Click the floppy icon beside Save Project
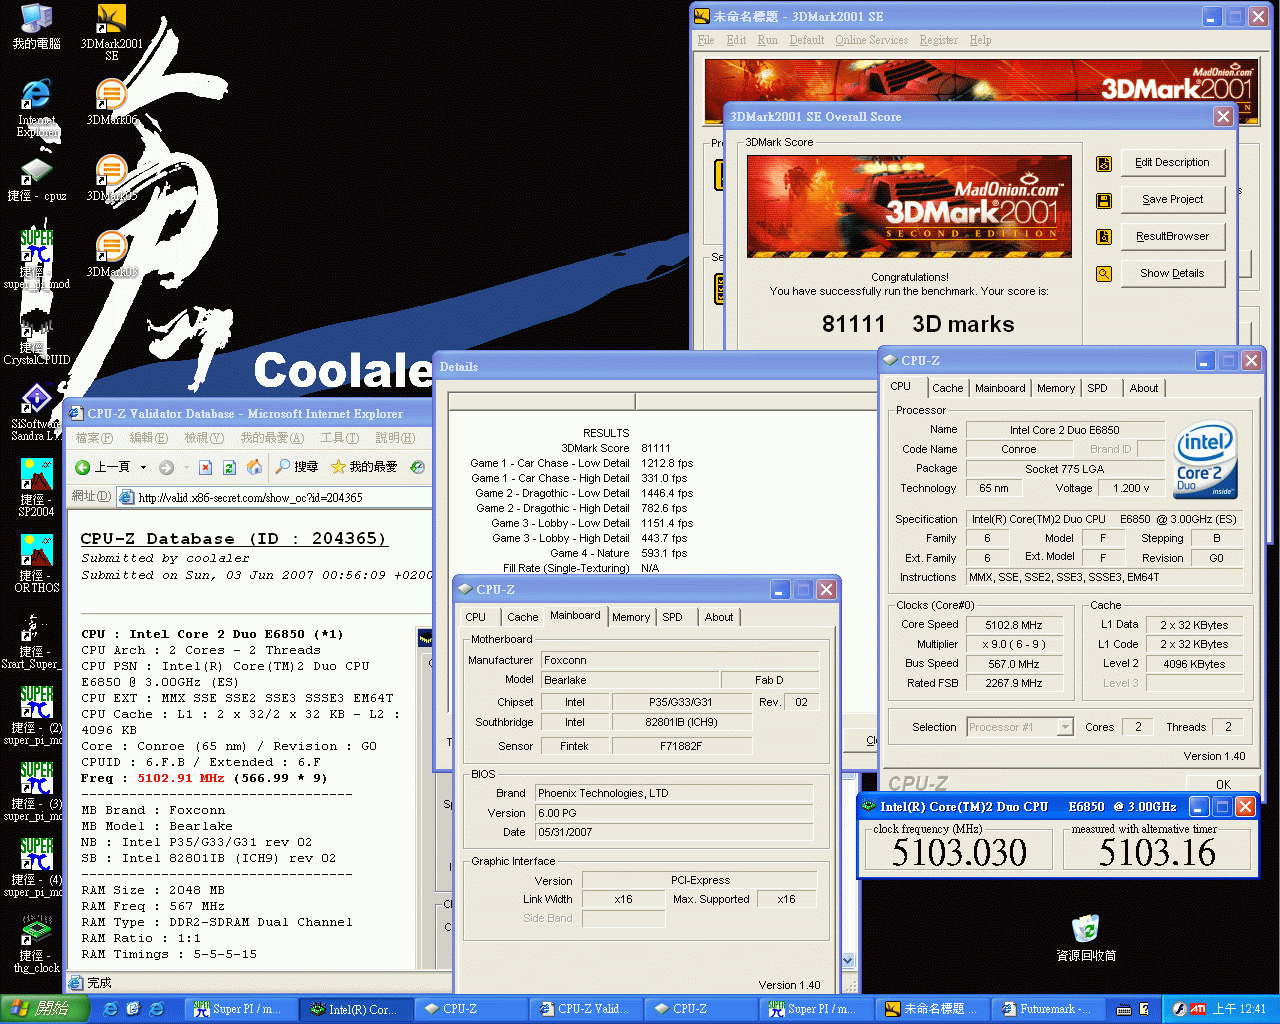 click(x=1104, y=200)
